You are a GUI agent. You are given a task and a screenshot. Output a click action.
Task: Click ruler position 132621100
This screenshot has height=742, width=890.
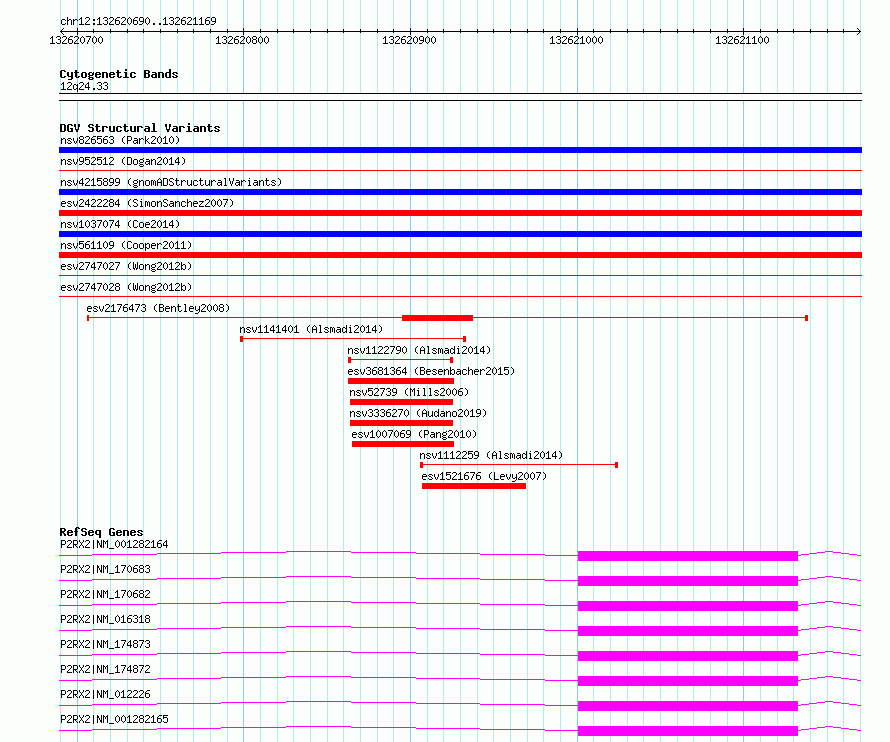tap(742, 40)
